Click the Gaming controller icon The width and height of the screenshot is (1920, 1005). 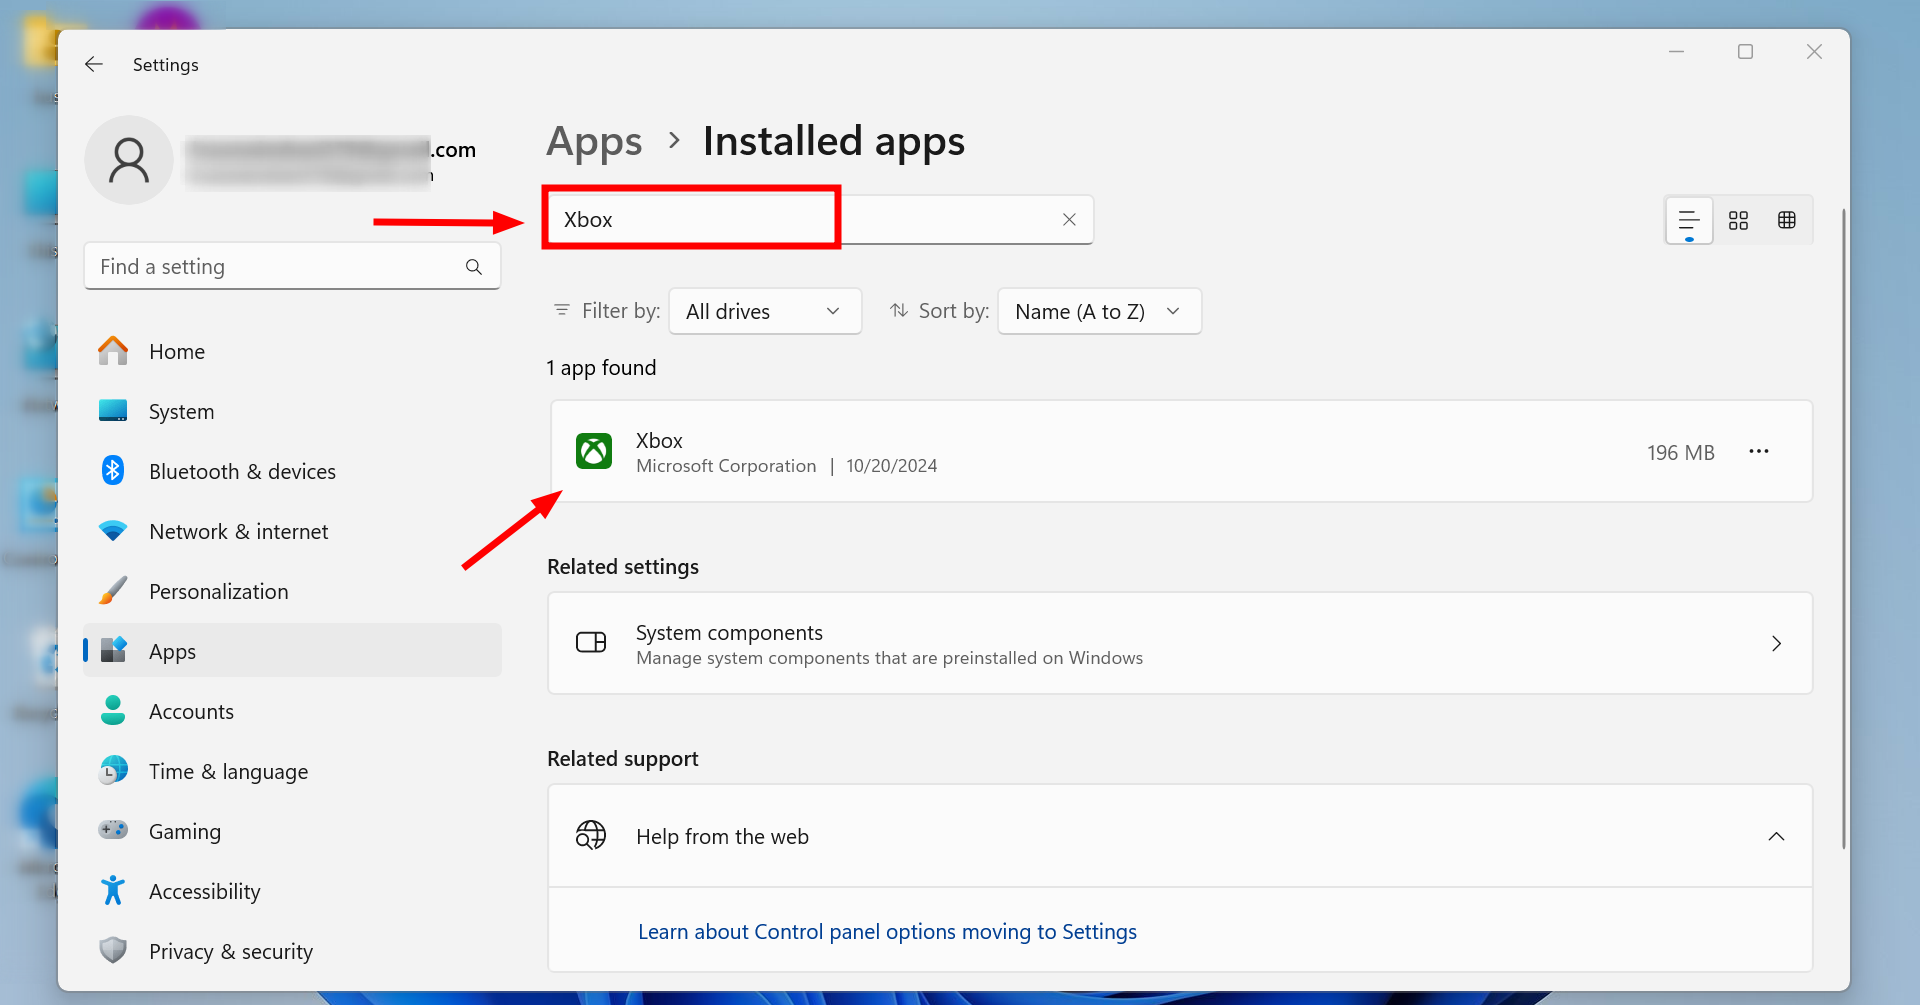(113, 830)
